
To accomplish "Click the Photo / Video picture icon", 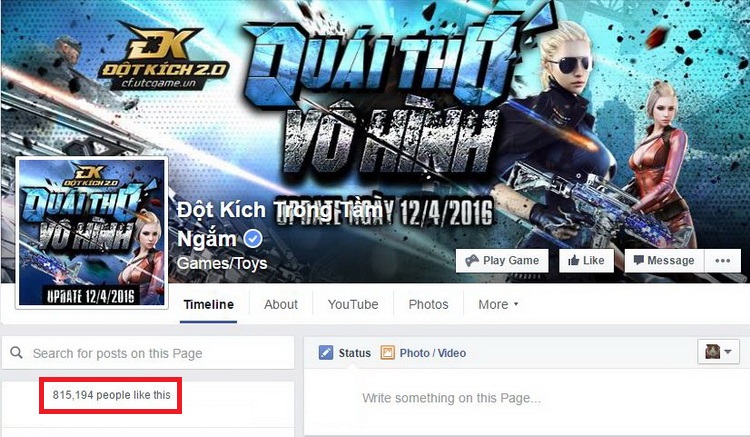I will 387,353.
